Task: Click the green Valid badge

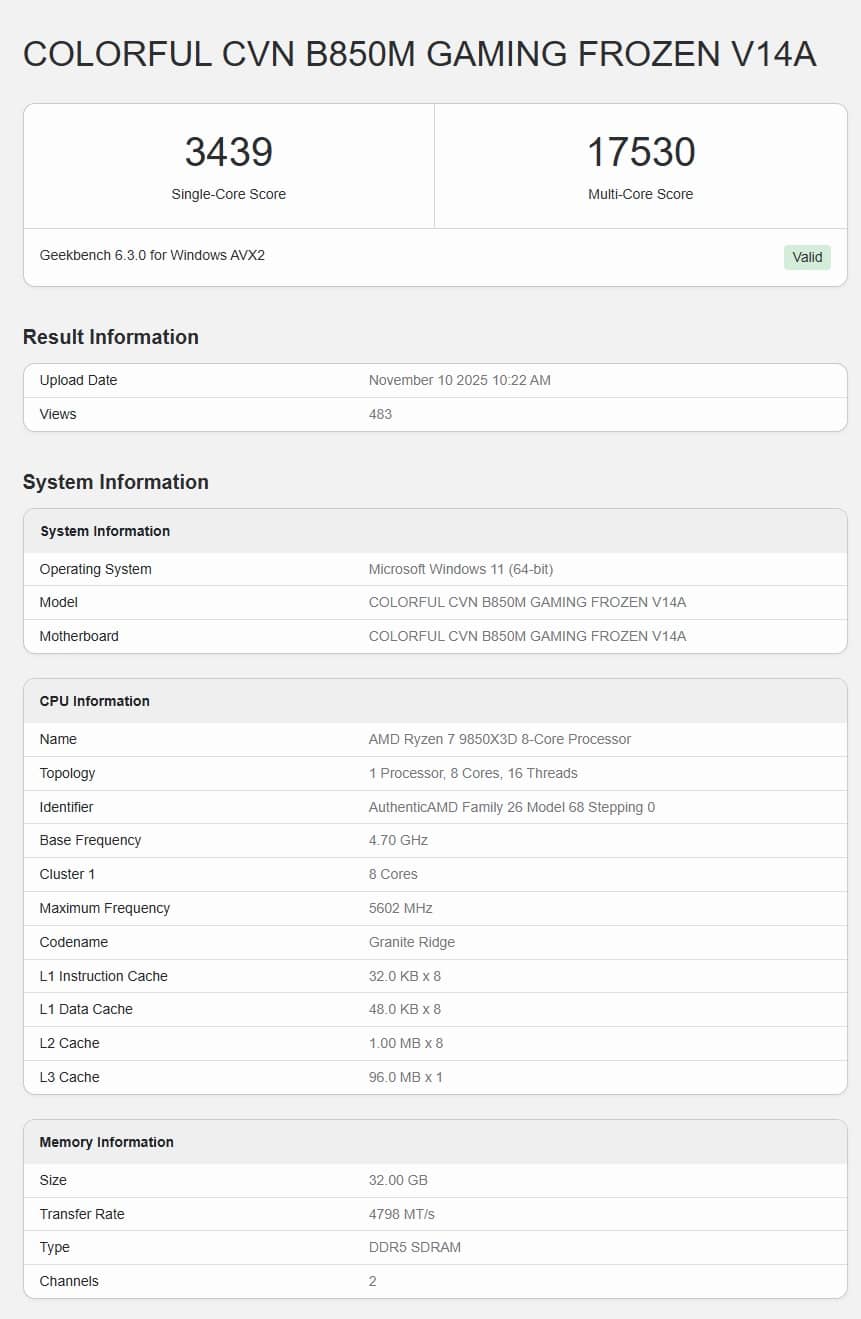Action: tap(806, 257)
